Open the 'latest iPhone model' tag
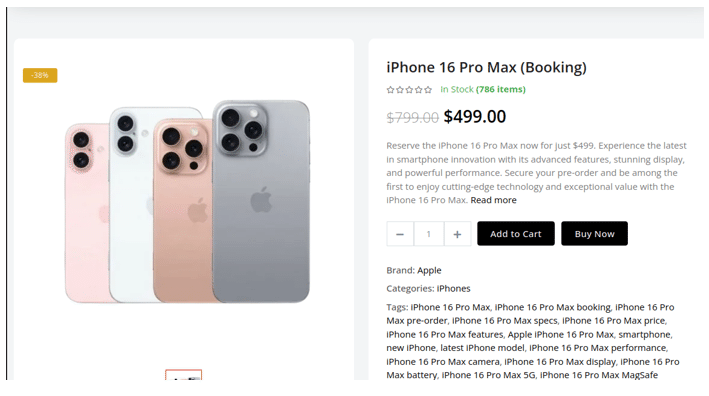This screenshot has height=396, width=709. (482, 348)
